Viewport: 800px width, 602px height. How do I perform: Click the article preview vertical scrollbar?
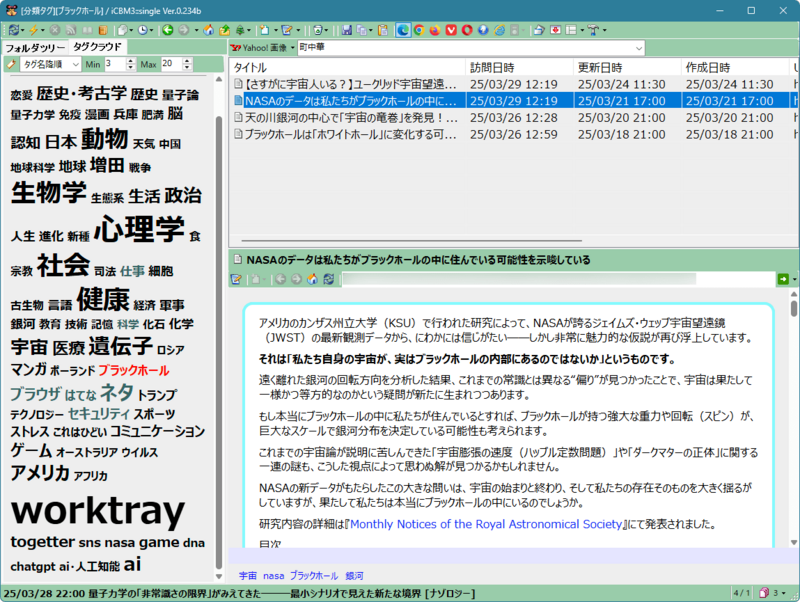coord(793,418)
